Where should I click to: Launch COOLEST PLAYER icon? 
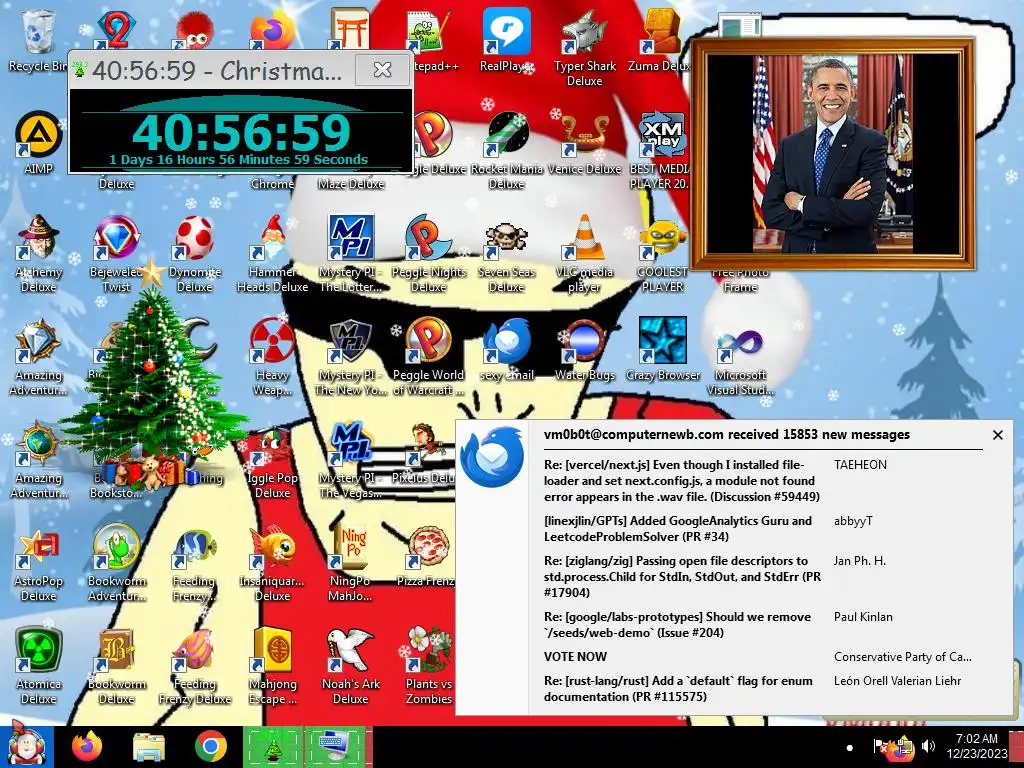point(662,253)
